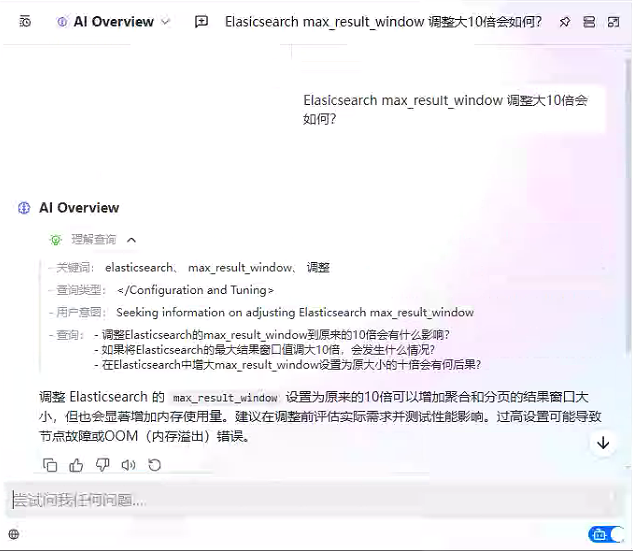Read the answer aloud with the speaker icon
This screenshot has height=551, width=633.
tap(128, 465)
